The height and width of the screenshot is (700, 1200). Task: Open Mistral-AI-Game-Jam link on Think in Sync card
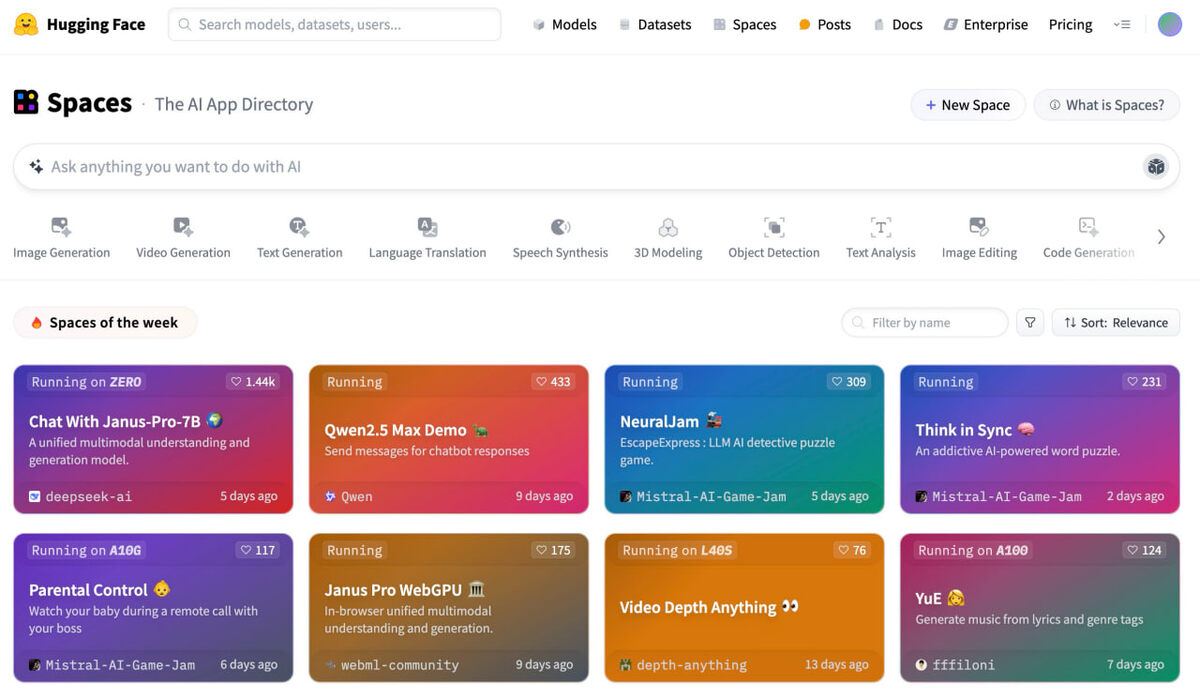[x=999, y=496]
